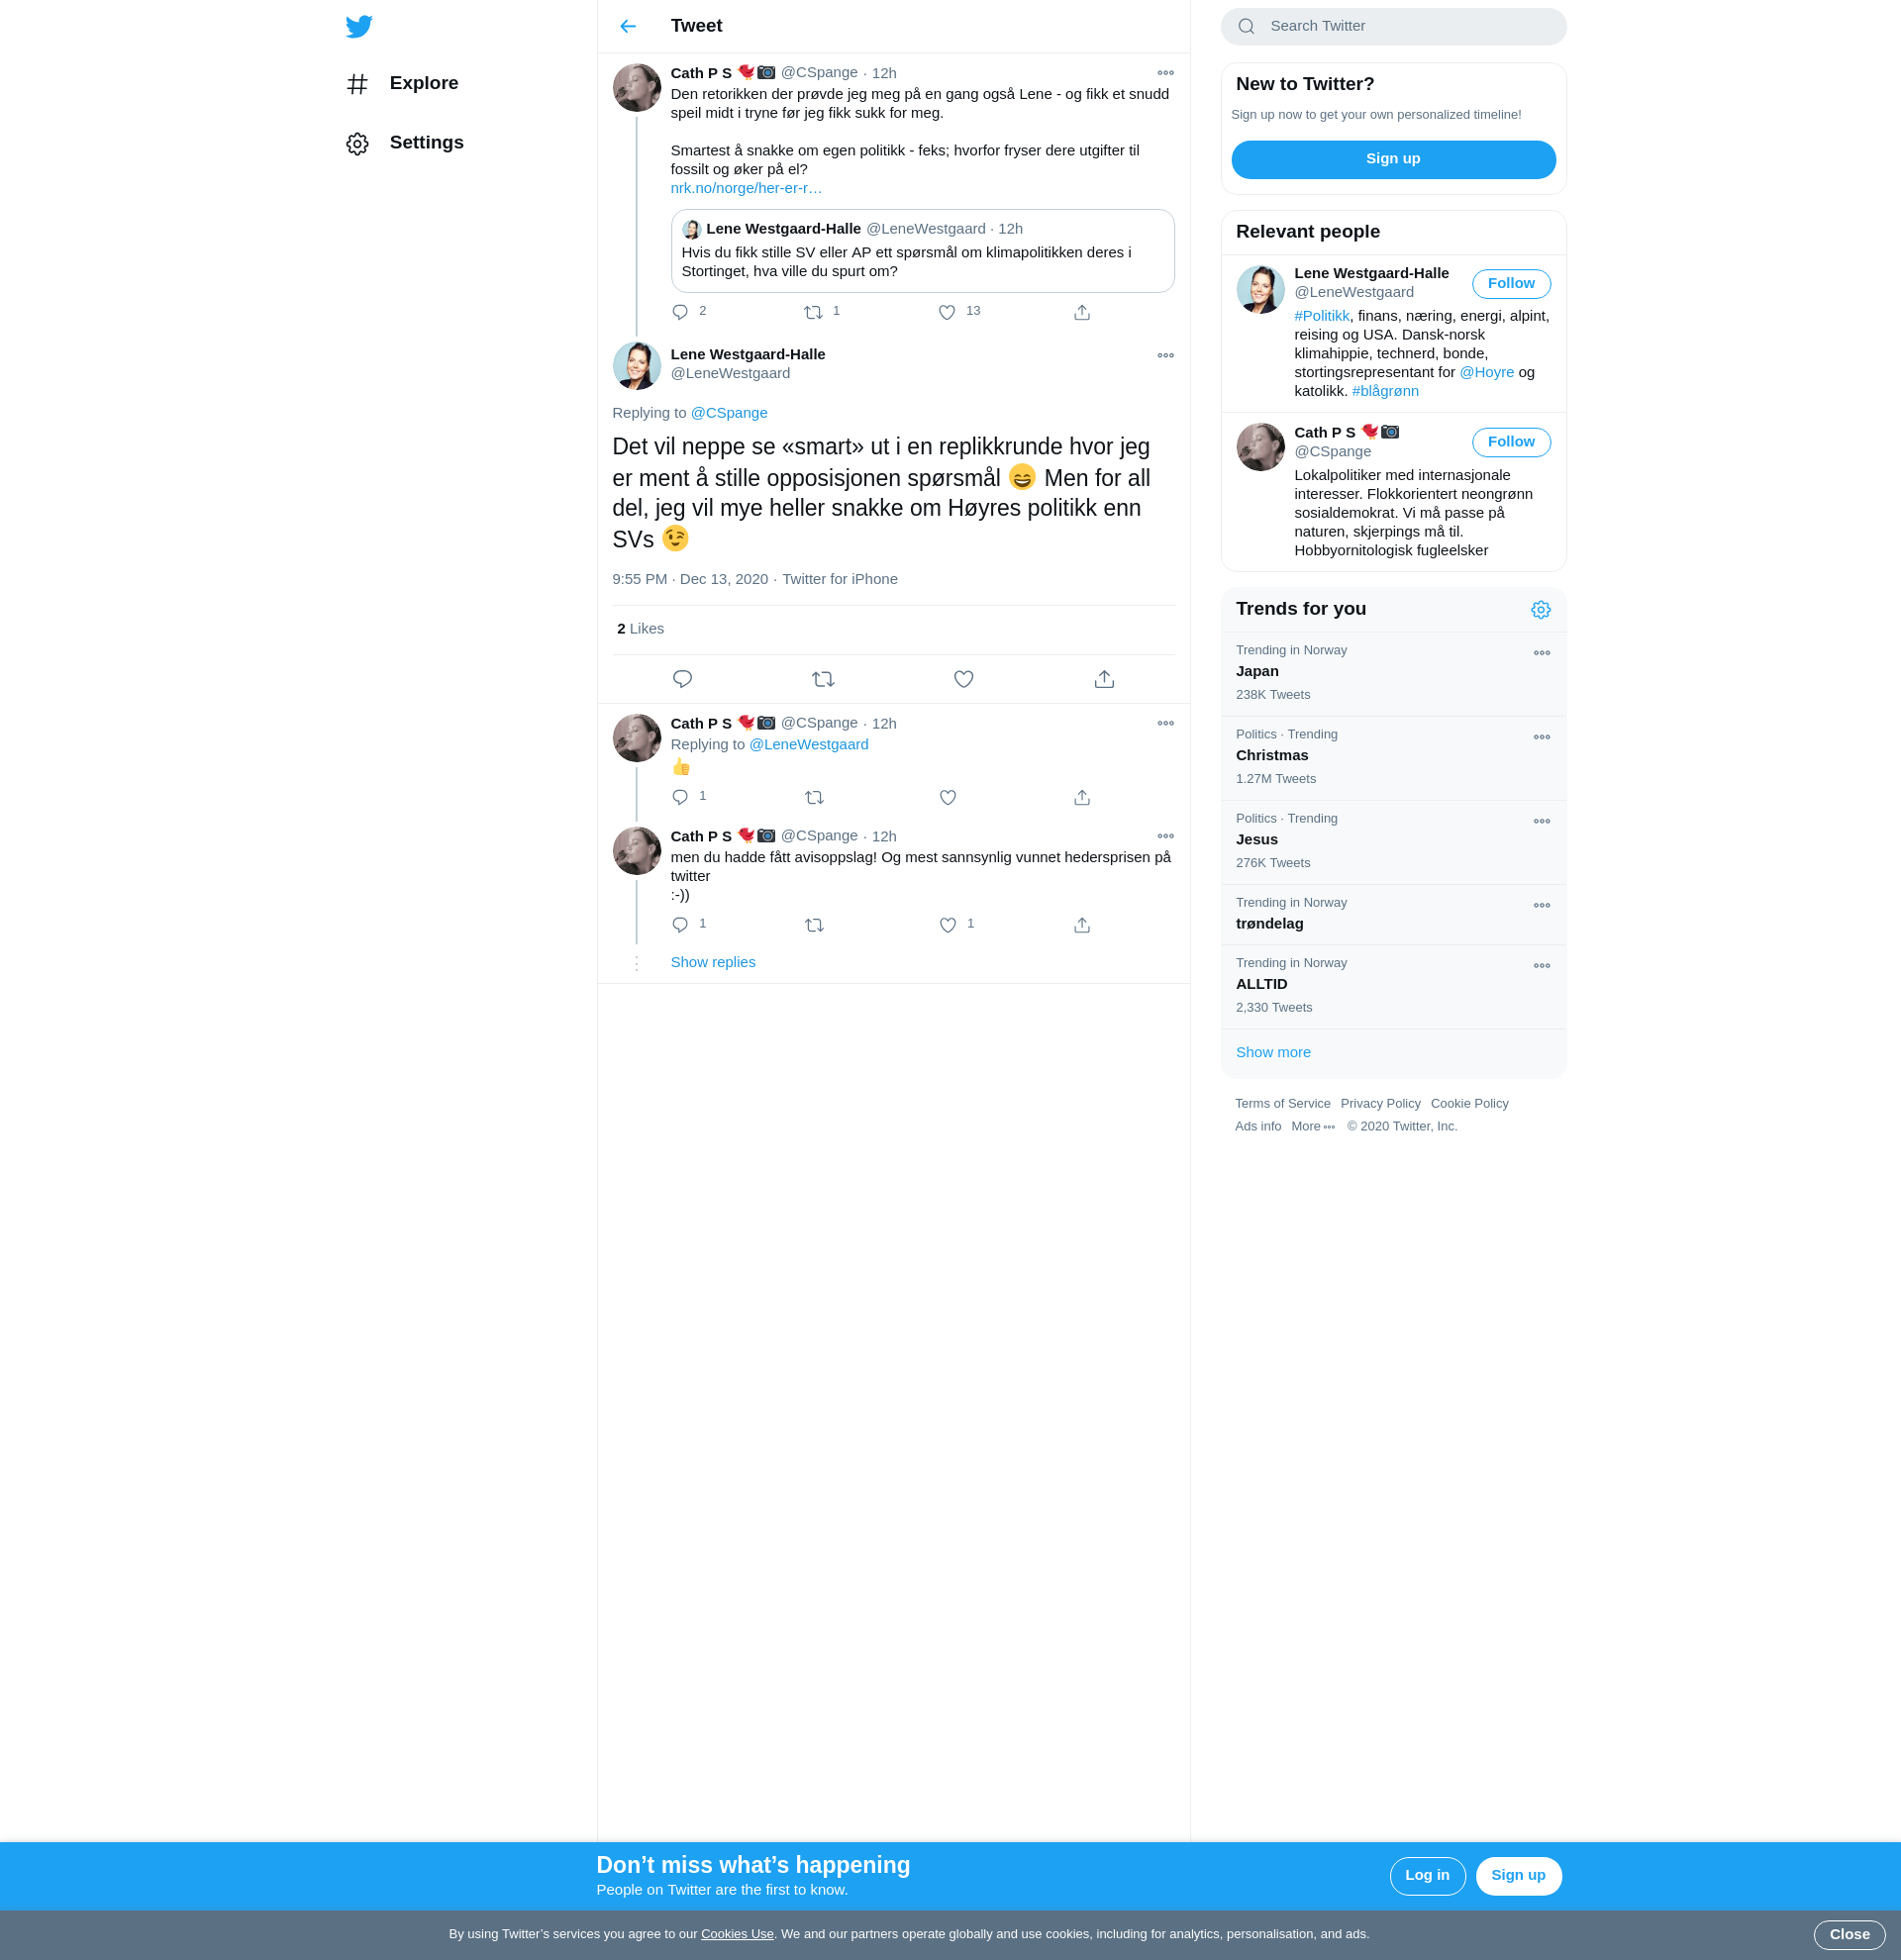The height and width of the screenshot is (1960, 1901).
Task: Like the avisoppslag tweet
Action: [x=948, y=925]
